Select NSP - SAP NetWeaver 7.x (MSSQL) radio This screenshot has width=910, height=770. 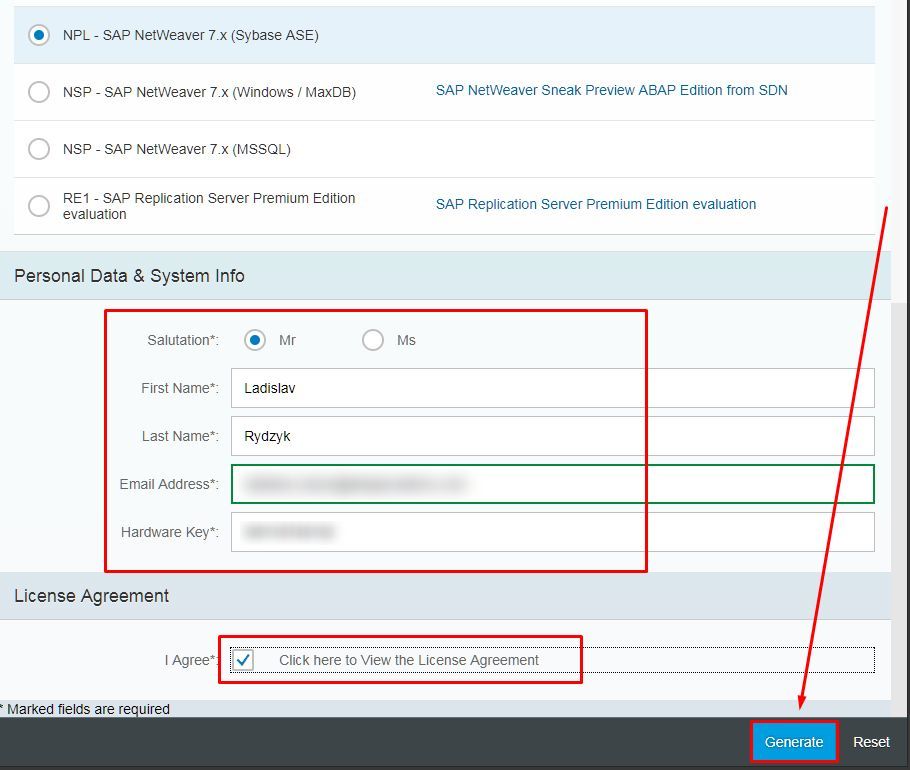coord(39,149)
